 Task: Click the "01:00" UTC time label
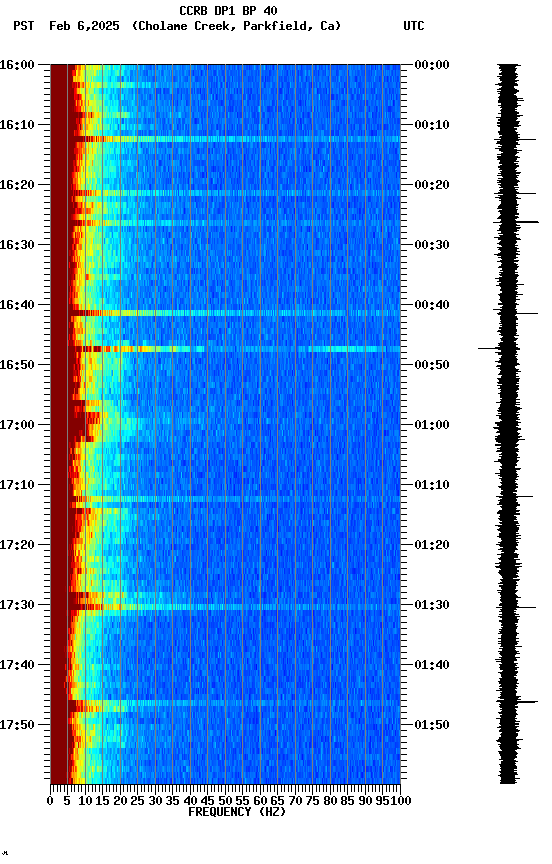432,425
